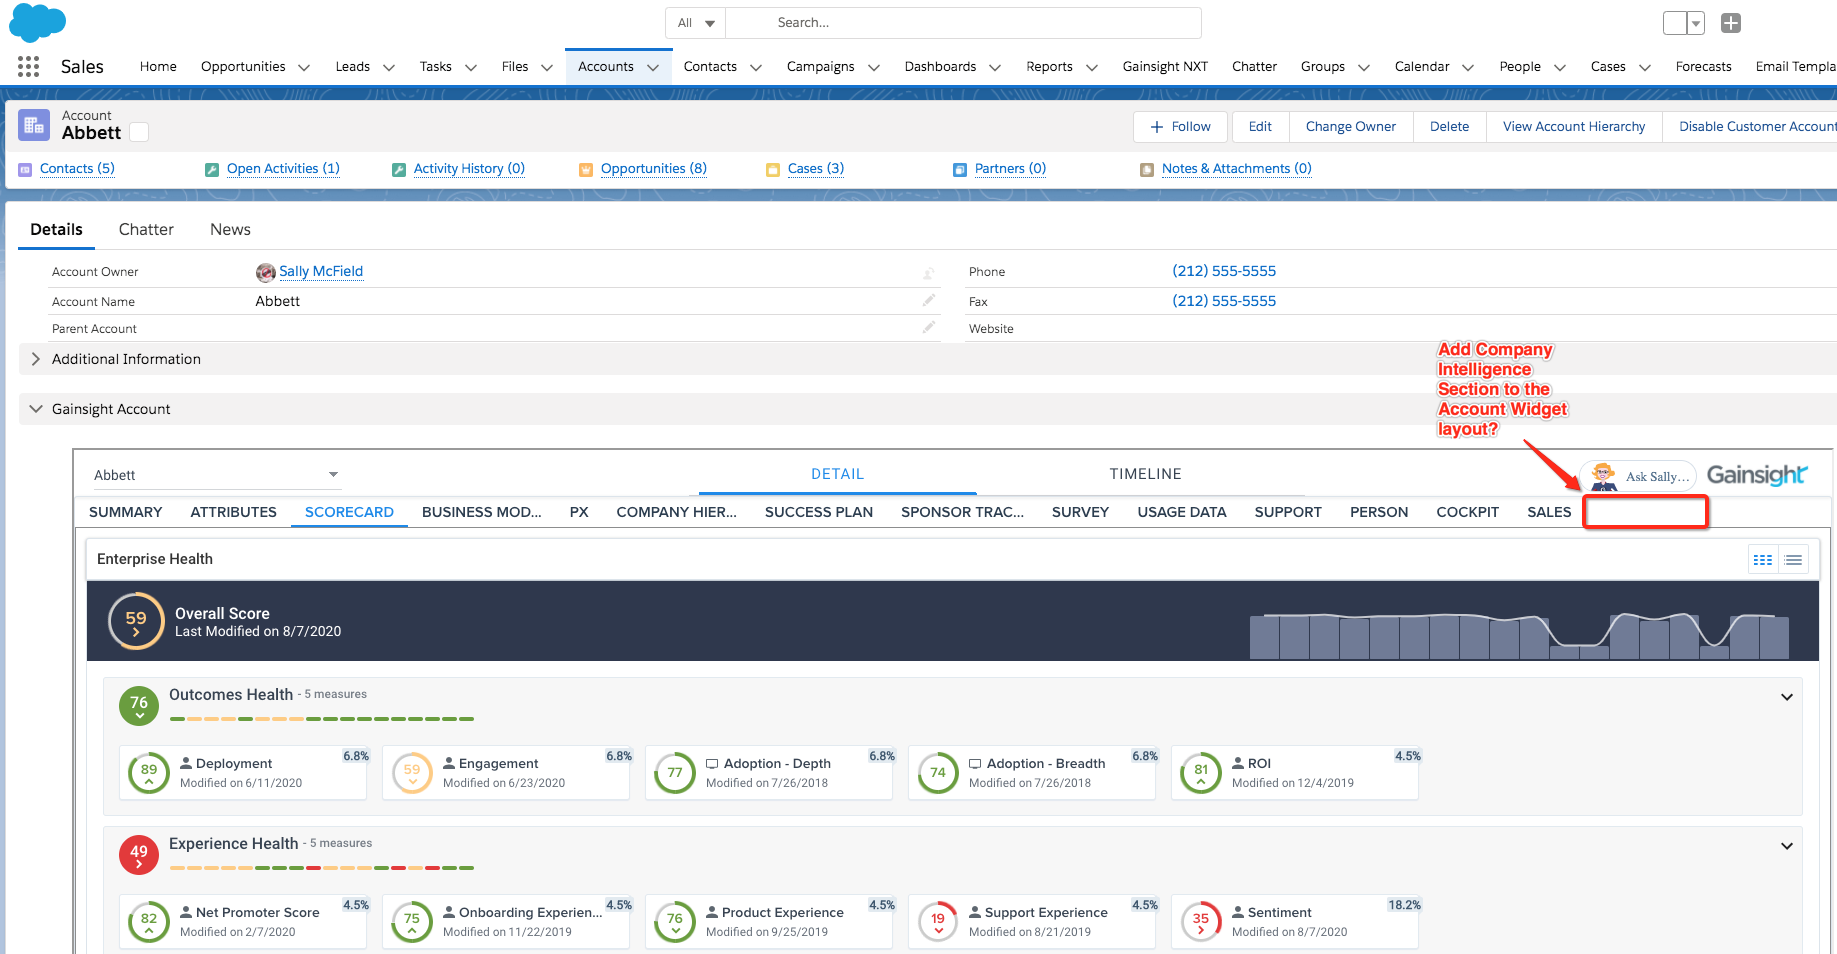Click the Follow button

click(1181, 127)
